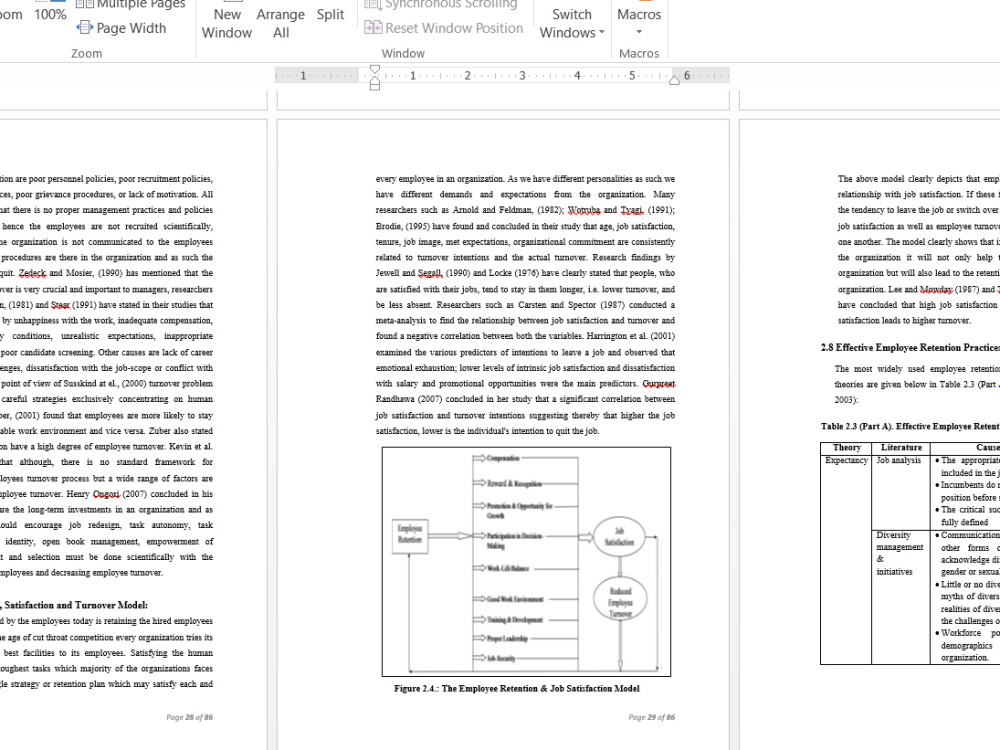1000x750 pixels.
Task: Open a New Window of the document
Action: point(227,19)
